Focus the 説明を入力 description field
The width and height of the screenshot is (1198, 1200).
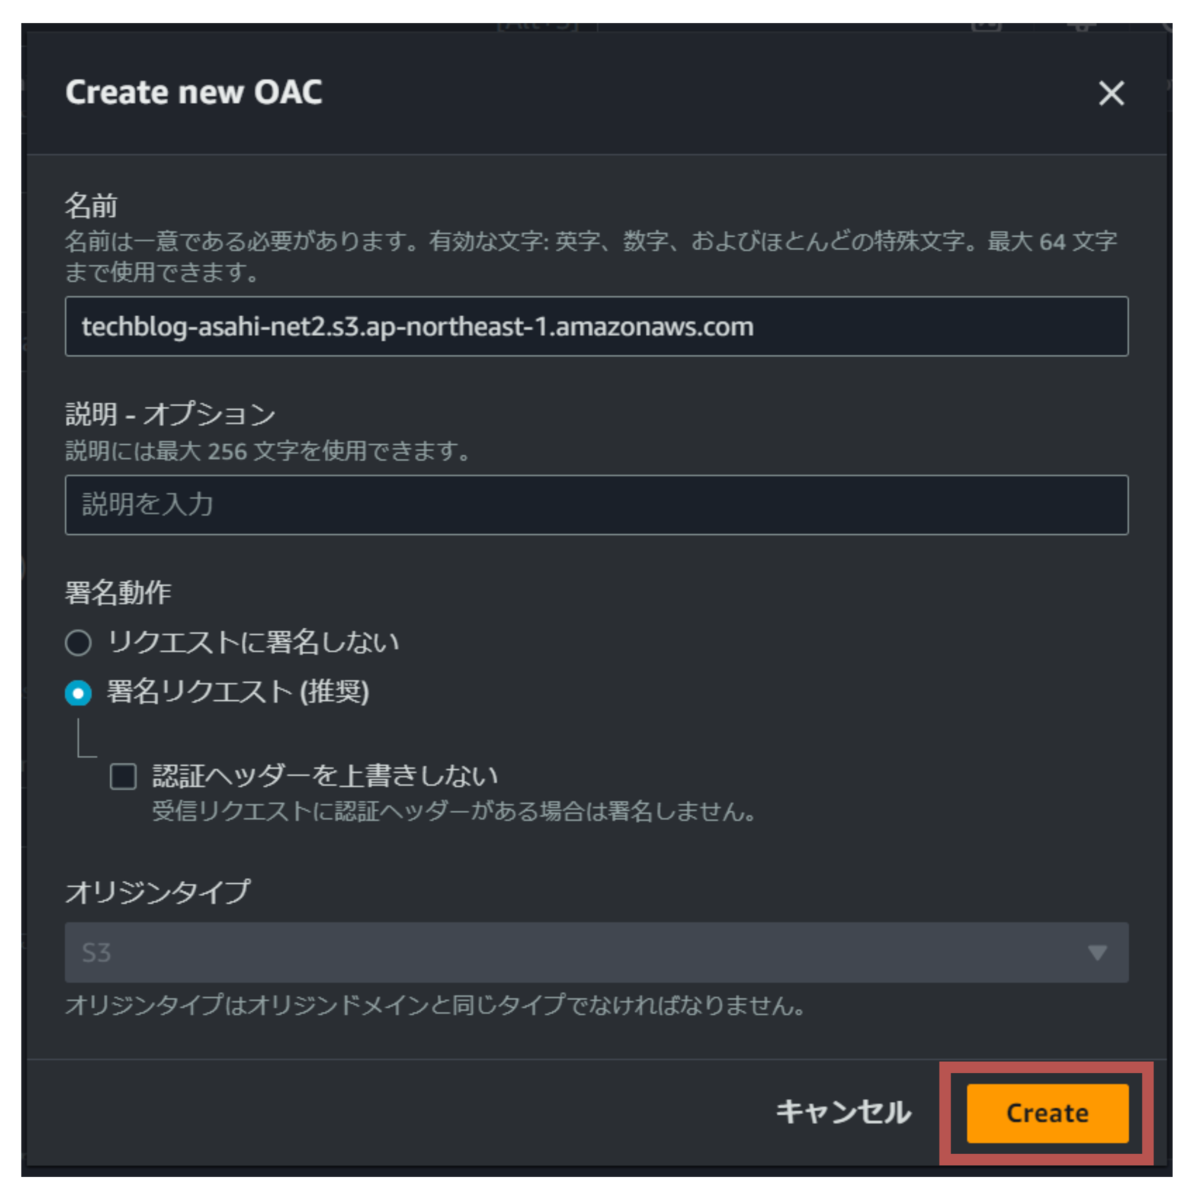(596, 505)
